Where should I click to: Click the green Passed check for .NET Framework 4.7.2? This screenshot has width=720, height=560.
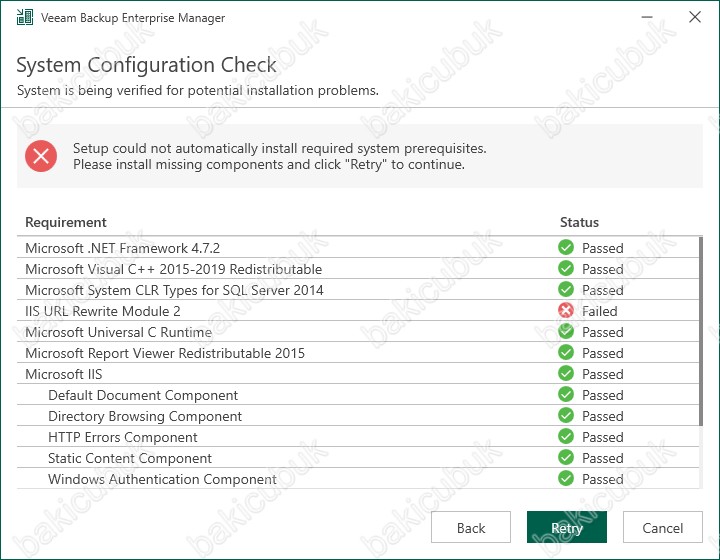pos(566,247)
